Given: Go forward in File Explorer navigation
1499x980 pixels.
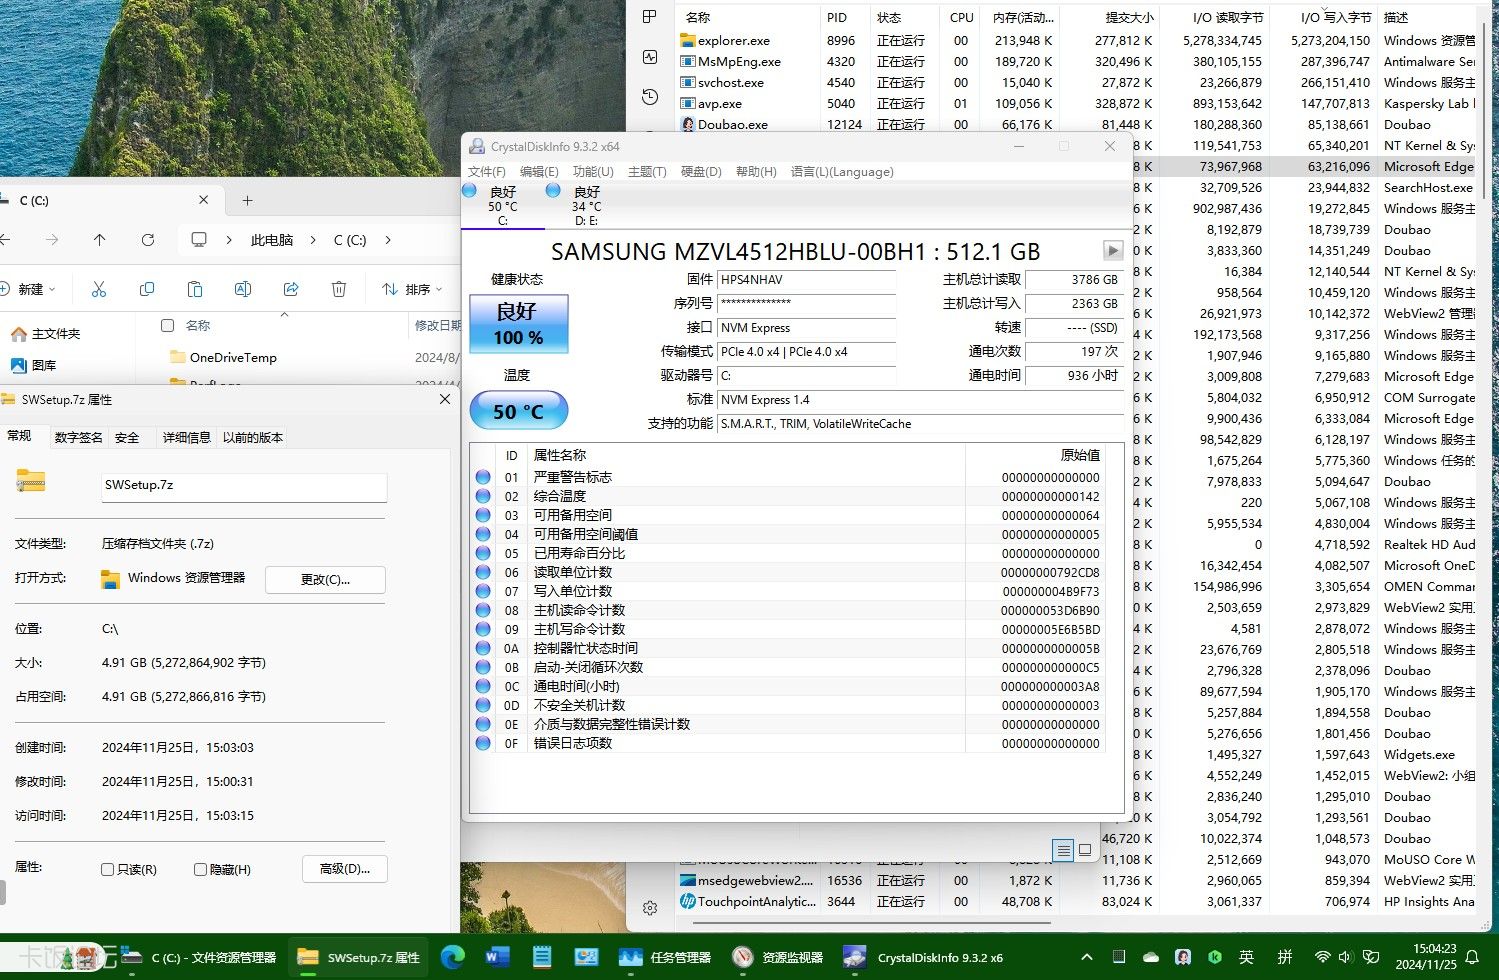Looking at the screenshot, I should point(52,240).
